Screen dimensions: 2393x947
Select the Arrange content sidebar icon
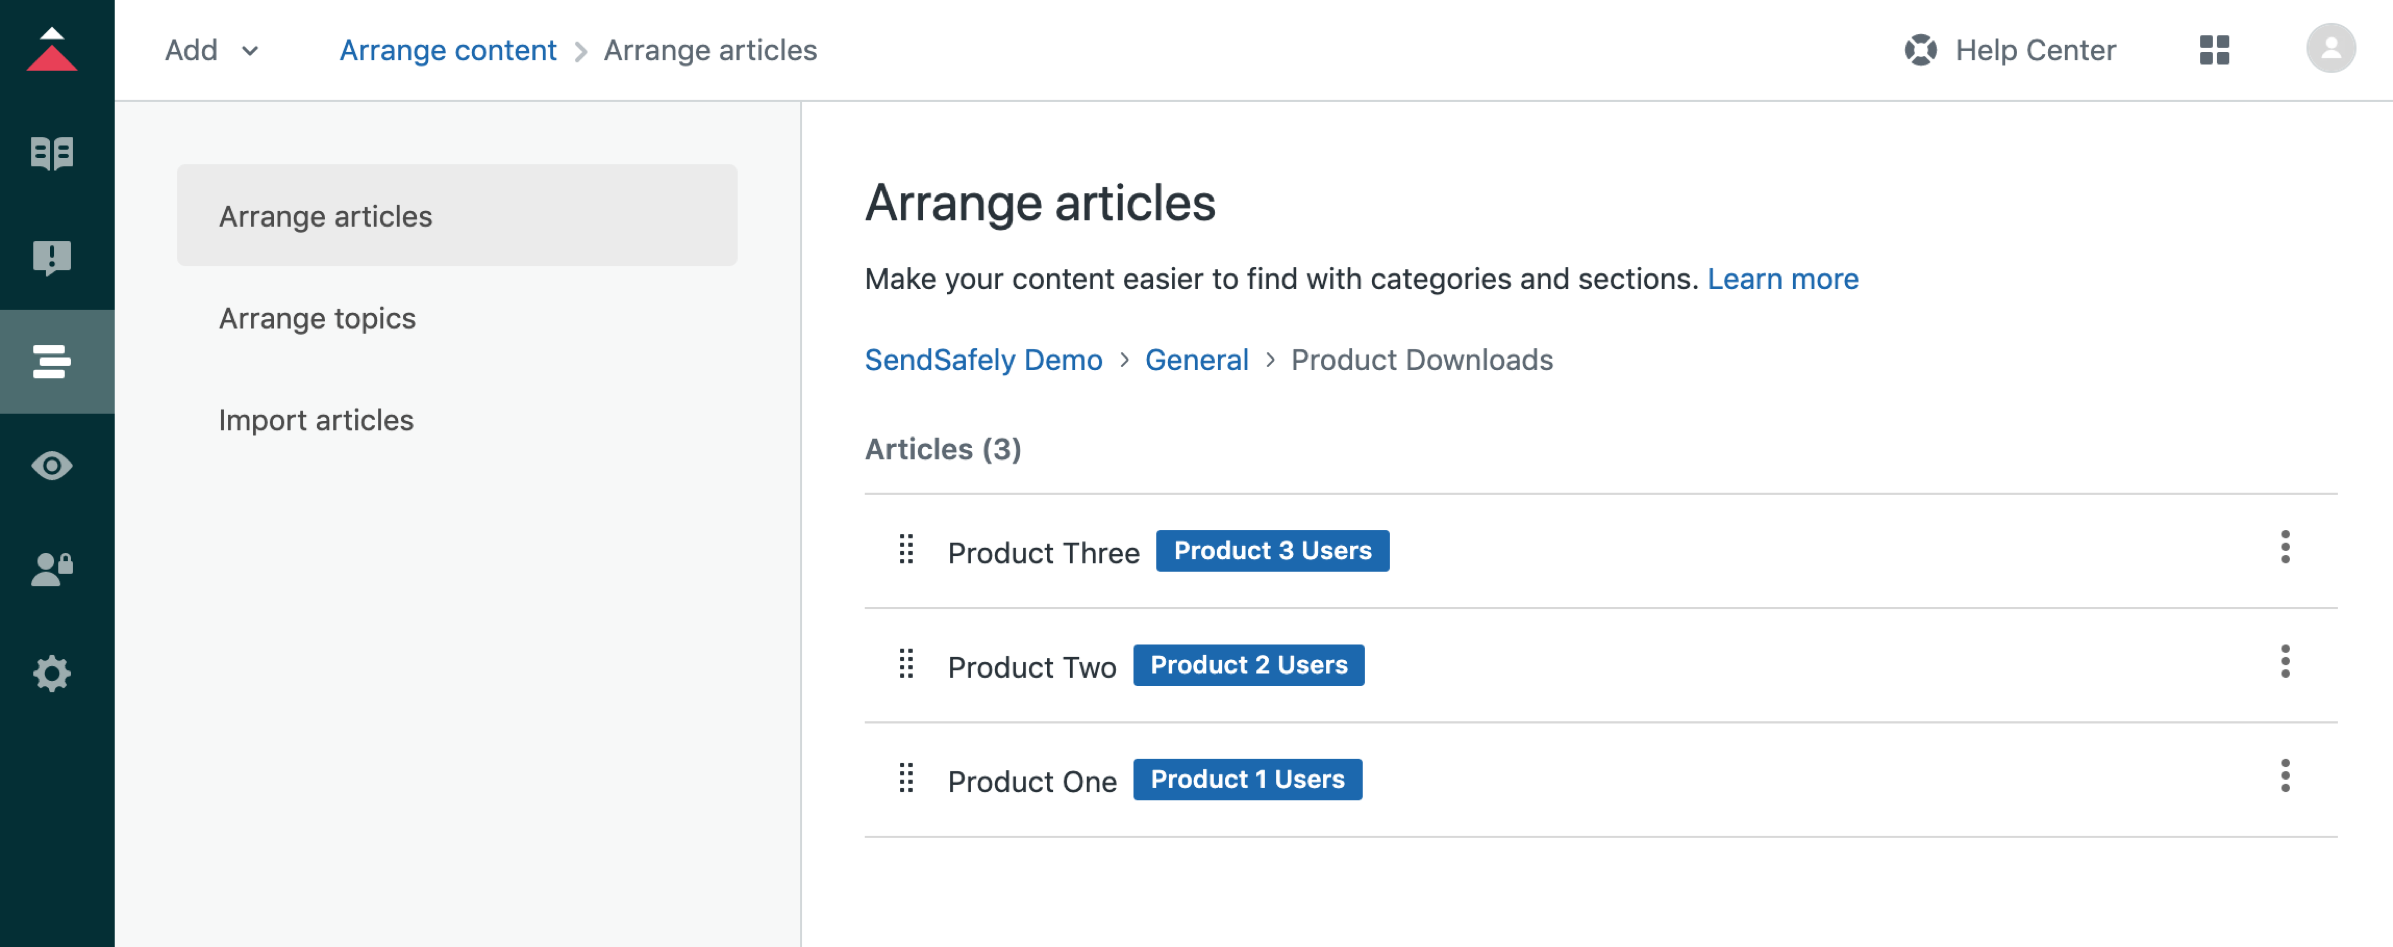(x=52, y=361)
